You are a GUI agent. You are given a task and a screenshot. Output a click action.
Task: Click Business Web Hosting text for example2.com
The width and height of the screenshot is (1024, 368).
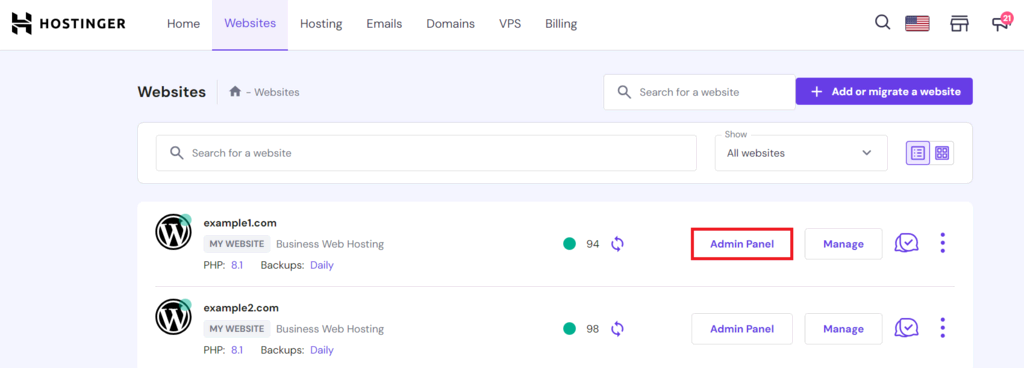[330, 329]
